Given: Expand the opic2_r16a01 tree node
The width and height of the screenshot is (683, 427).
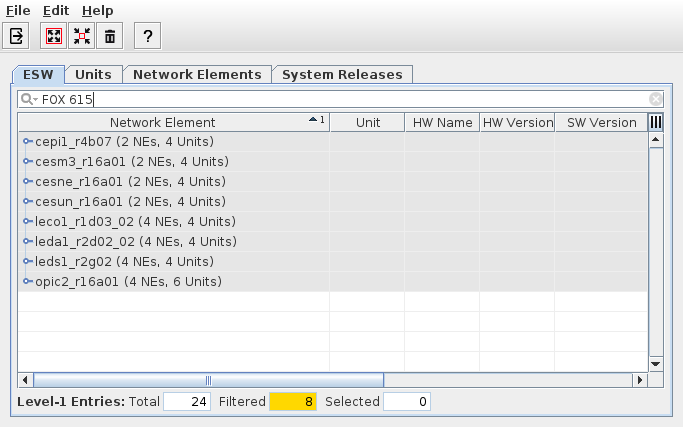Looking at the screenshot, I should click(x=27, y=282).
